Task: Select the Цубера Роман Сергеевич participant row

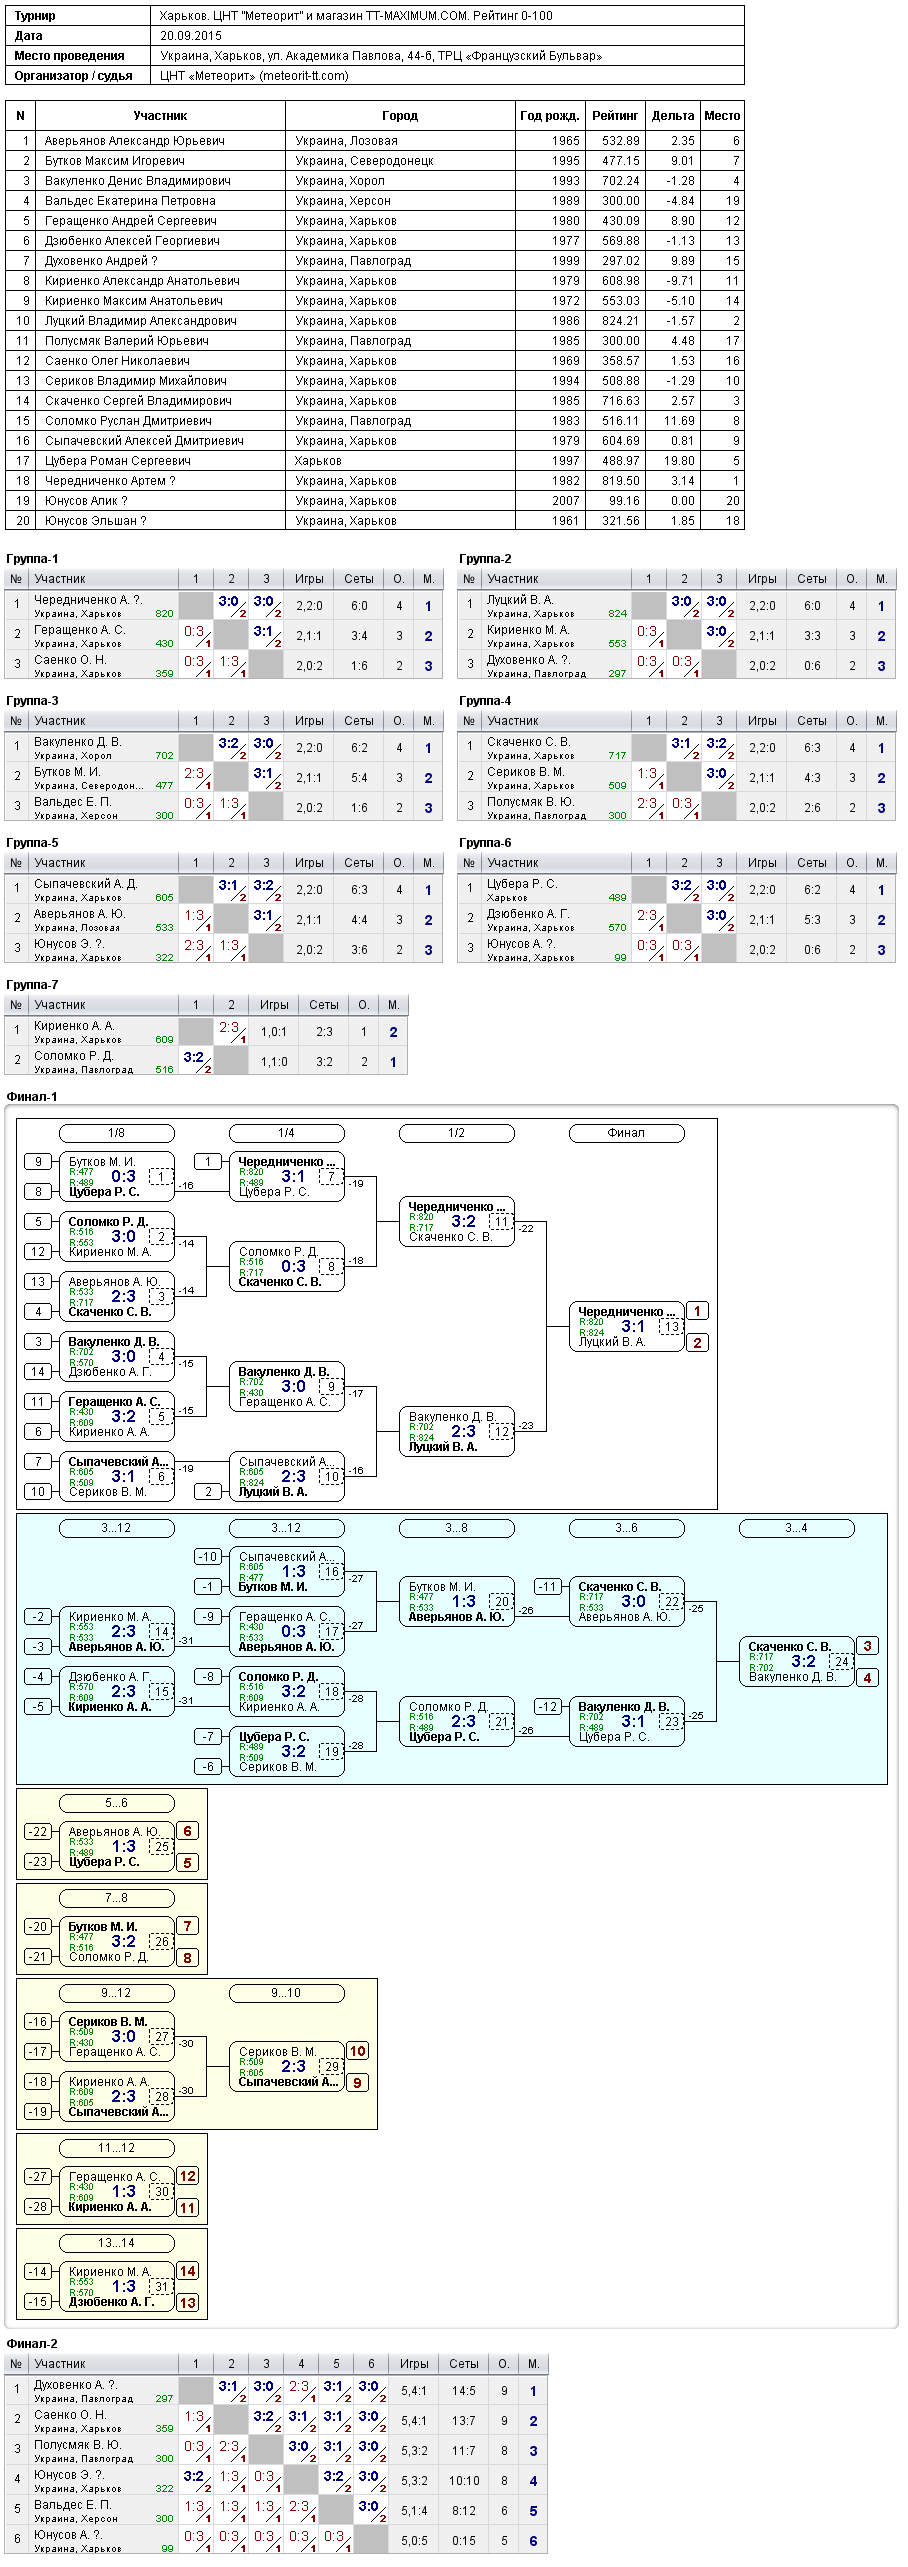Action: (374, 461)
